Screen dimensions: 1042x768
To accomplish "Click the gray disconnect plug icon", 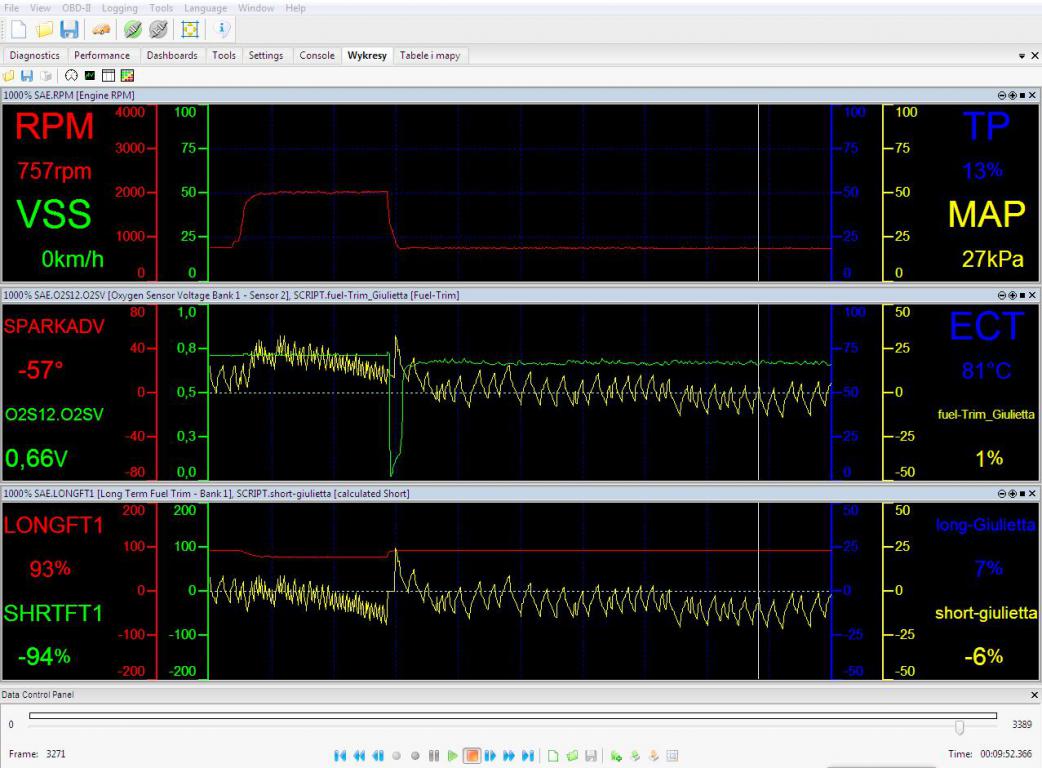I will (x=159, y=31).
